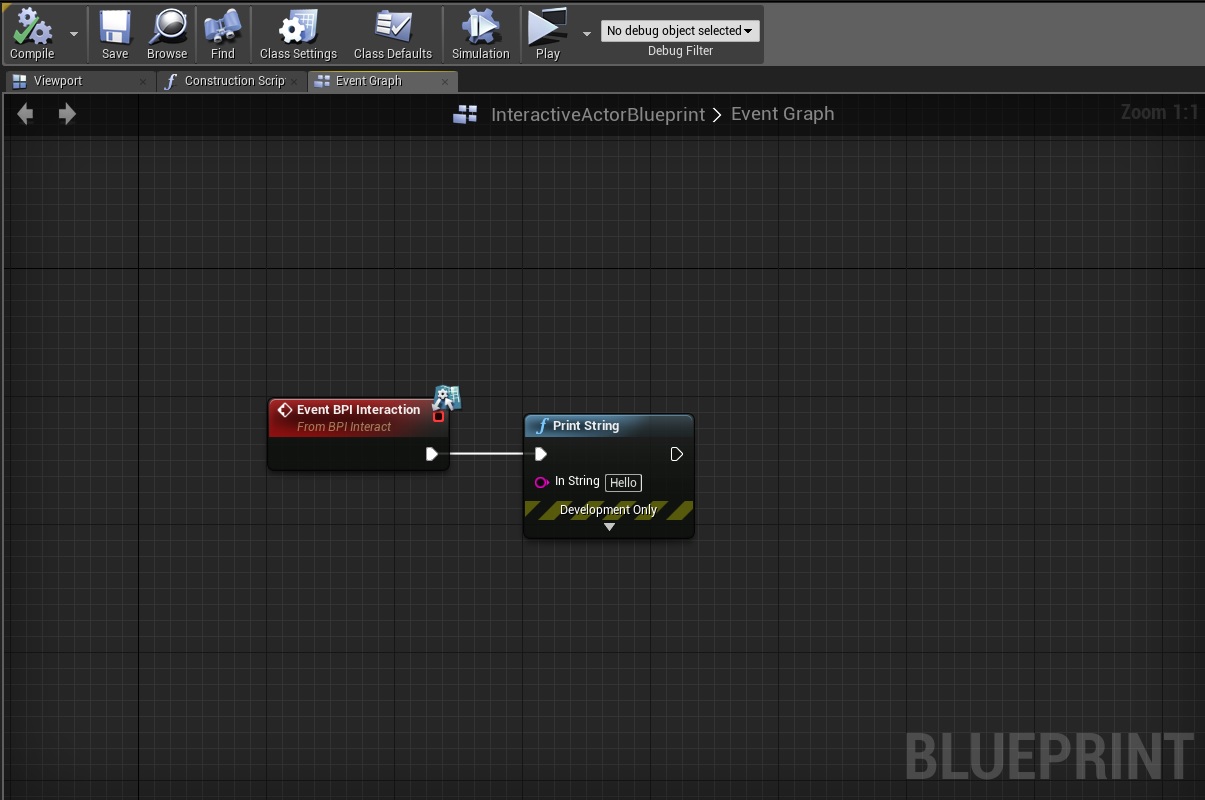Expand the Compile options dropdown arrow
1205x800 pixels.
[74, 33]
